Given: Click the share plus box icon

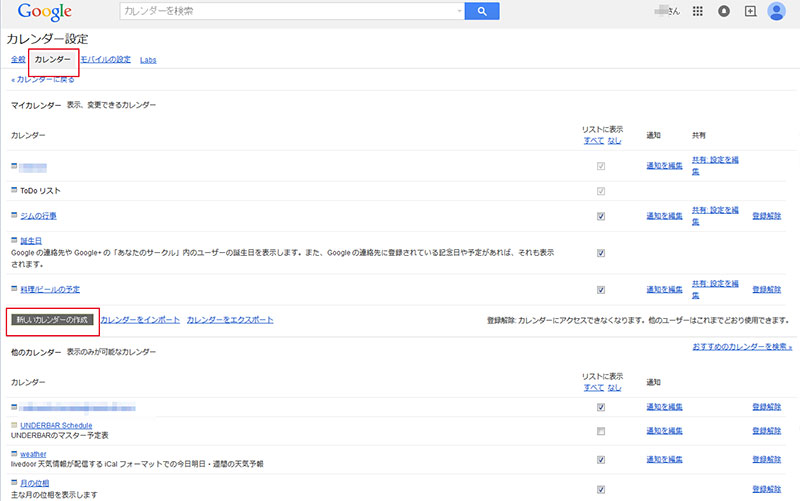Looking at the screenshot, I should tap(750, 11).
